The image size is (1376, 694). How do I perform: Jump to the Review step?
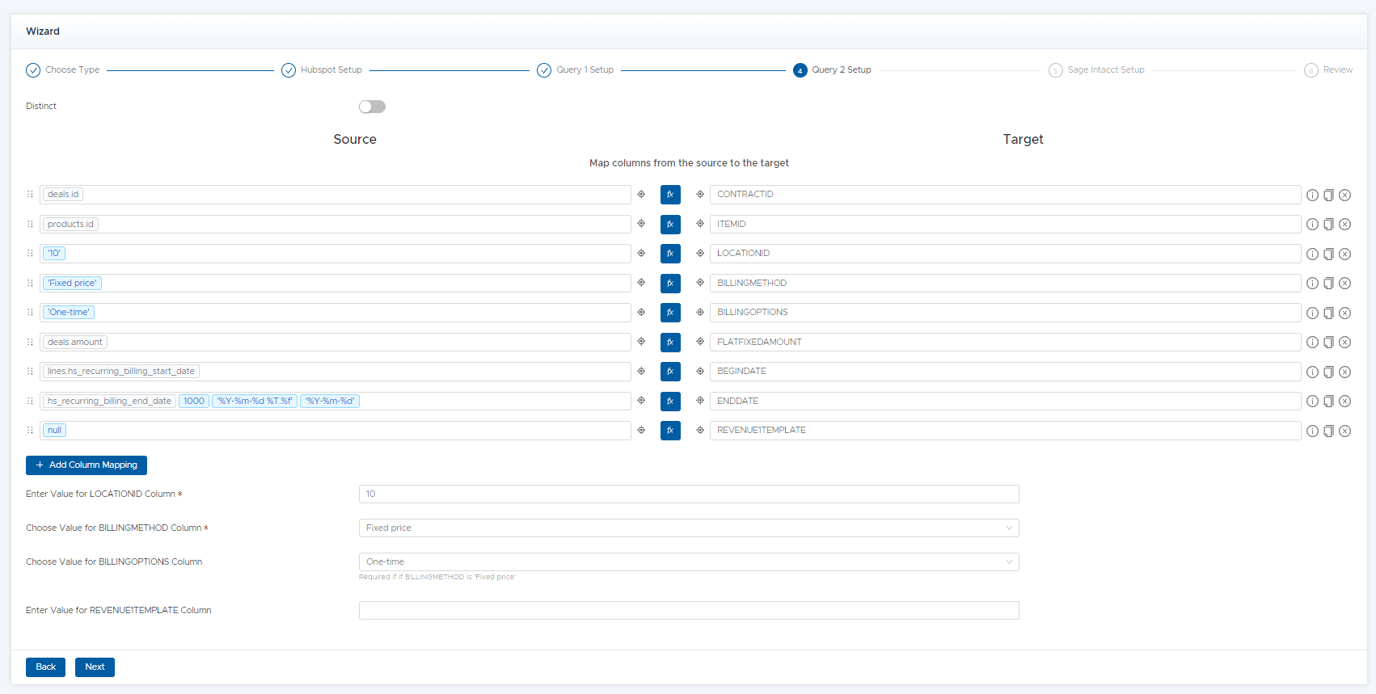point(1329,70)
